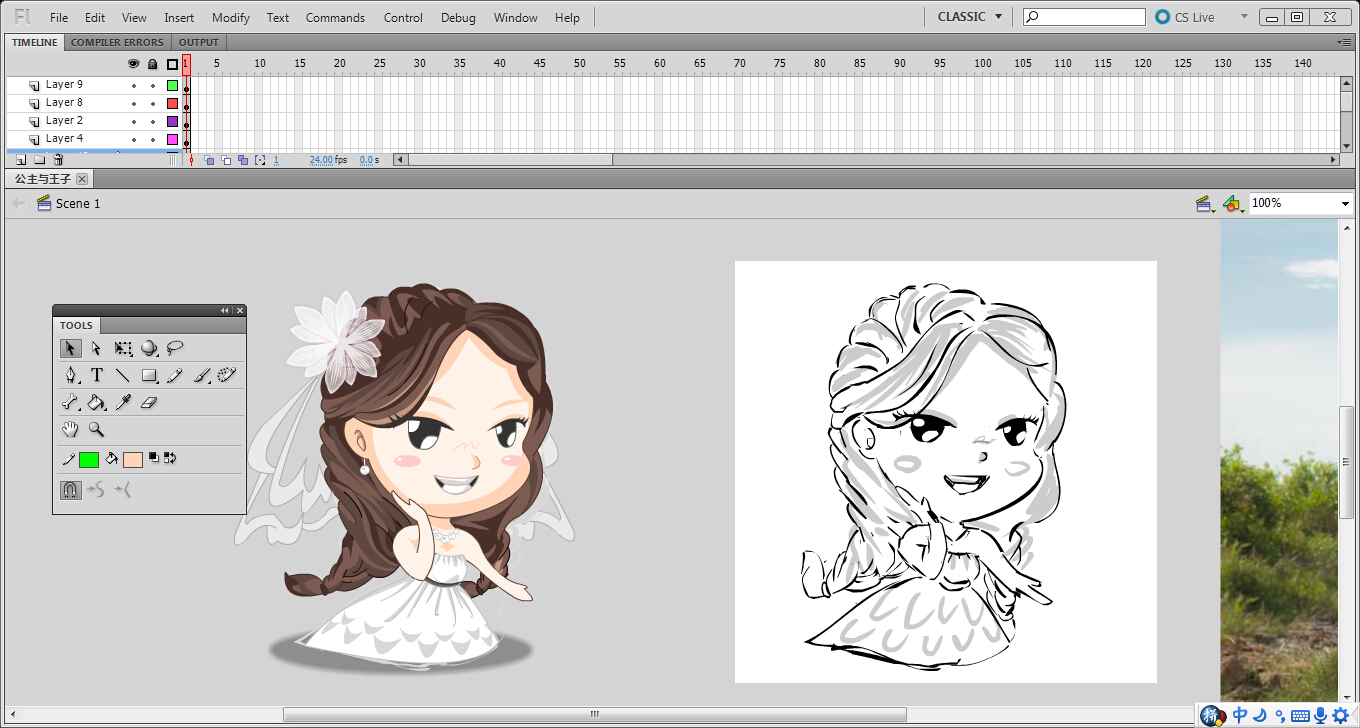Toggle outline mode square for Layer 2
Image resolution: width=1360 pixels, height=728 pixels.
coord(172,121)
